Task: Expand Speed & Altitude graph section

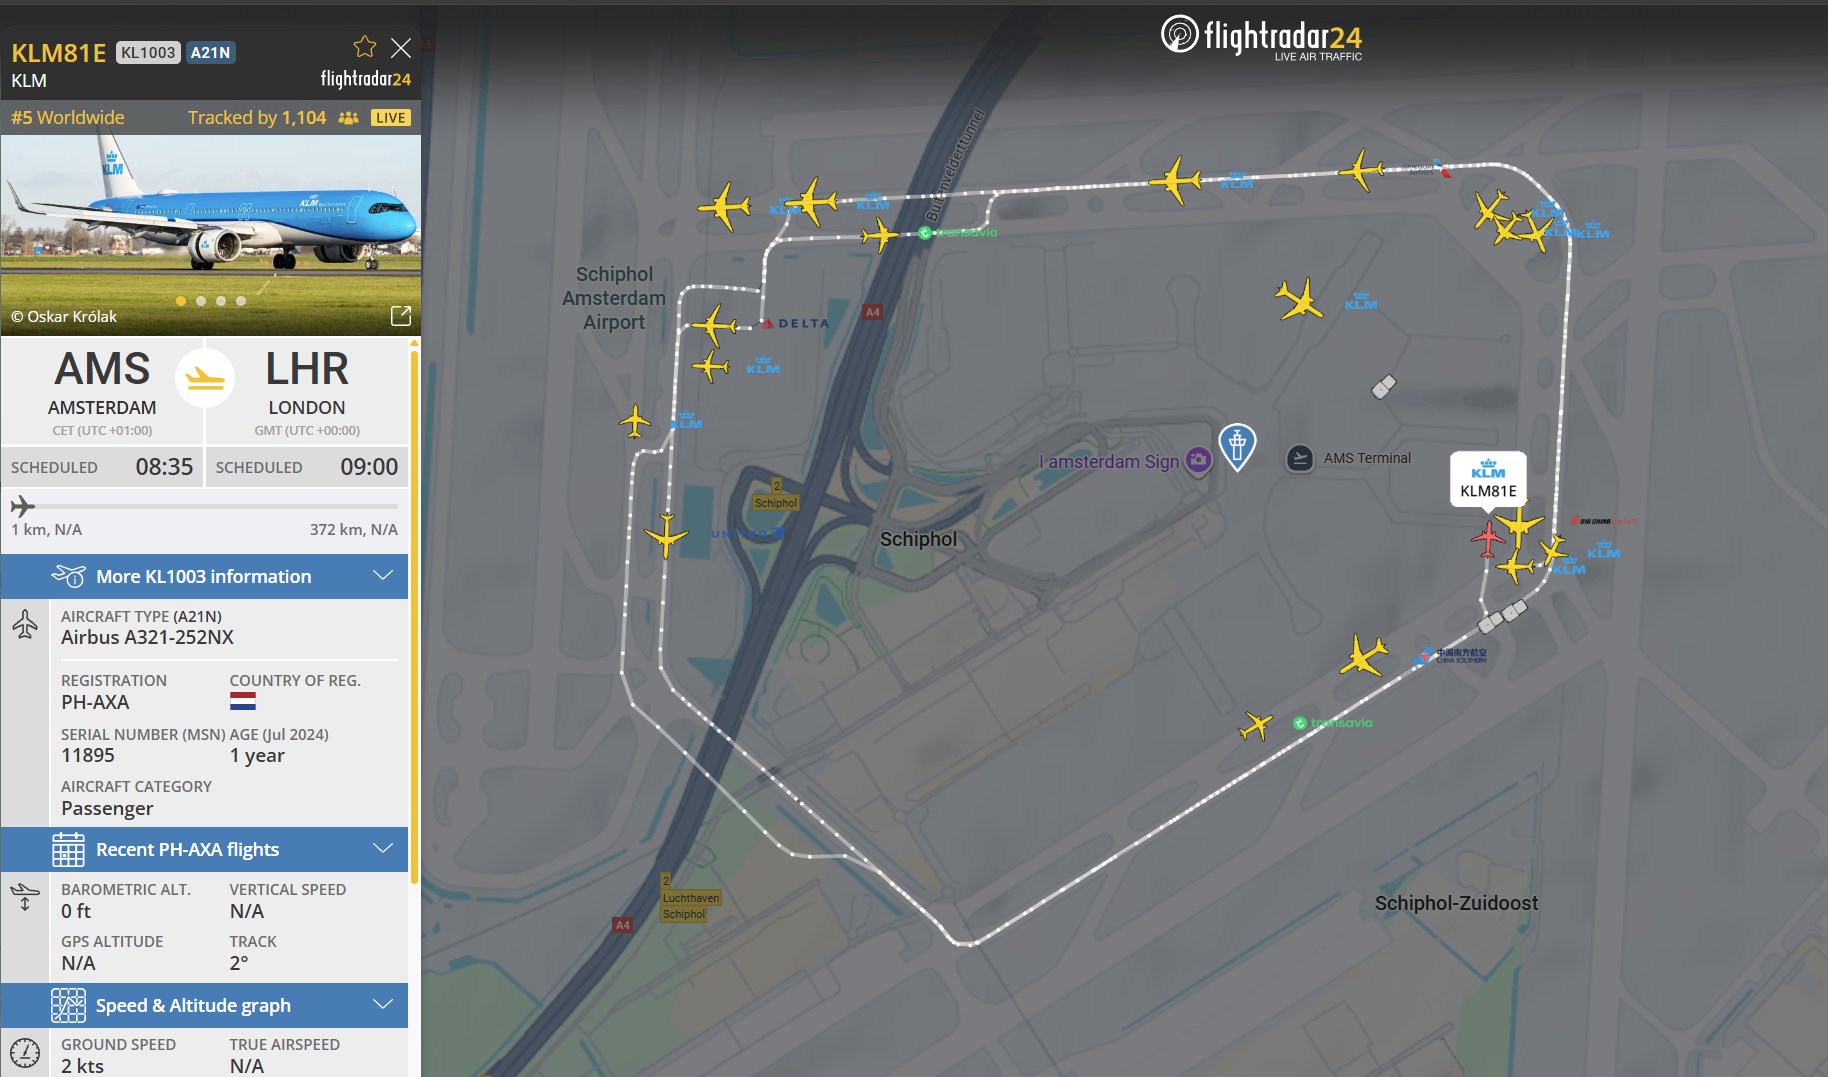Action: tap(204, 1005)
